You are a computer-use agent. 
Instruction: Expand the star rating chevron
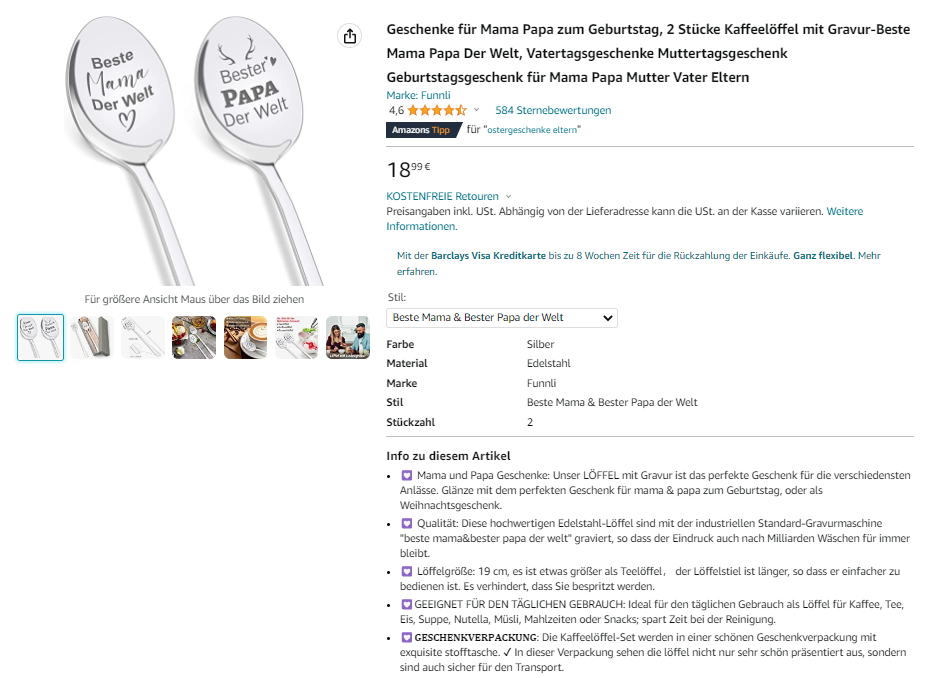476,110
